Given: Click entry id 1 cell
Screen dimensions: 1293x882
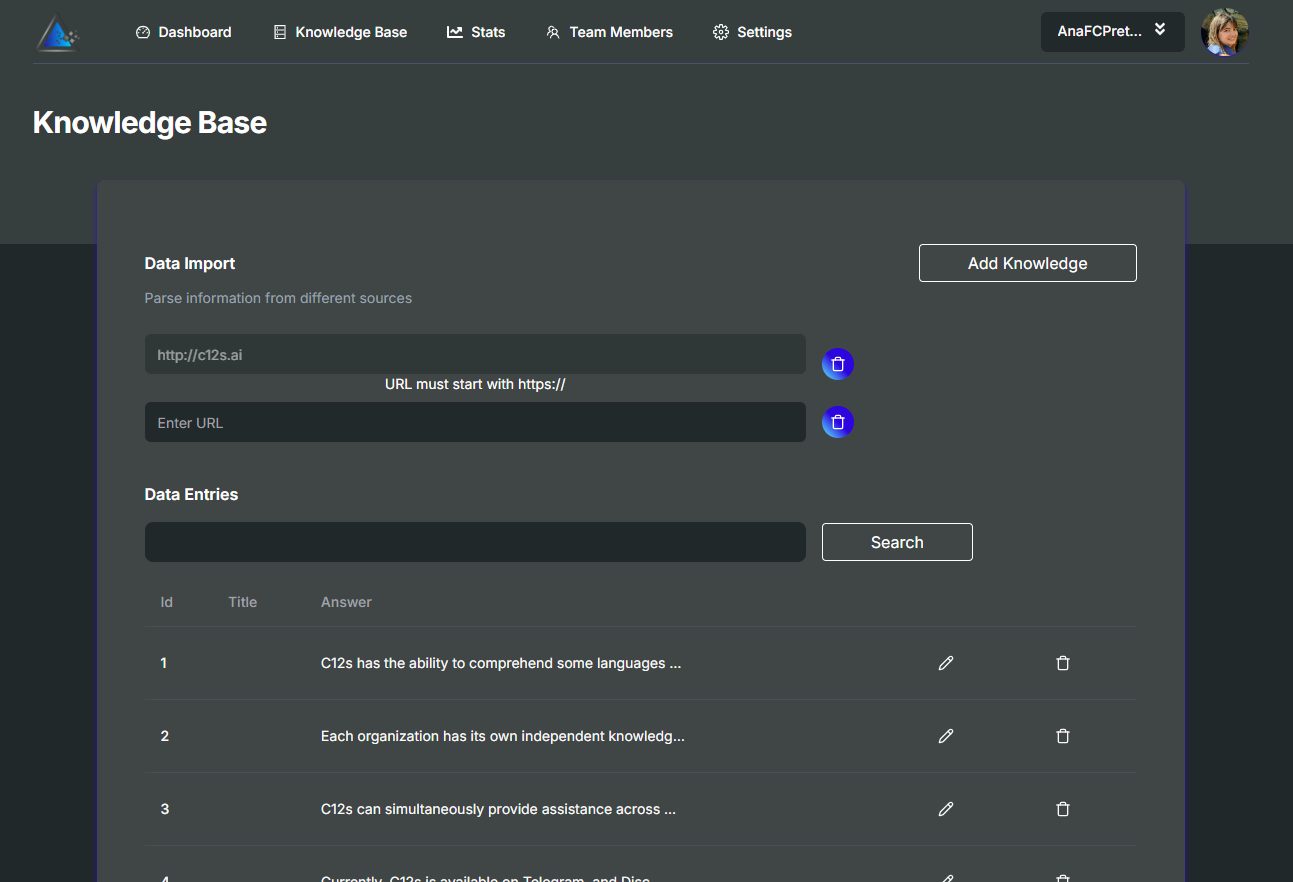Looking at the screenshot, I should point(164,663).
